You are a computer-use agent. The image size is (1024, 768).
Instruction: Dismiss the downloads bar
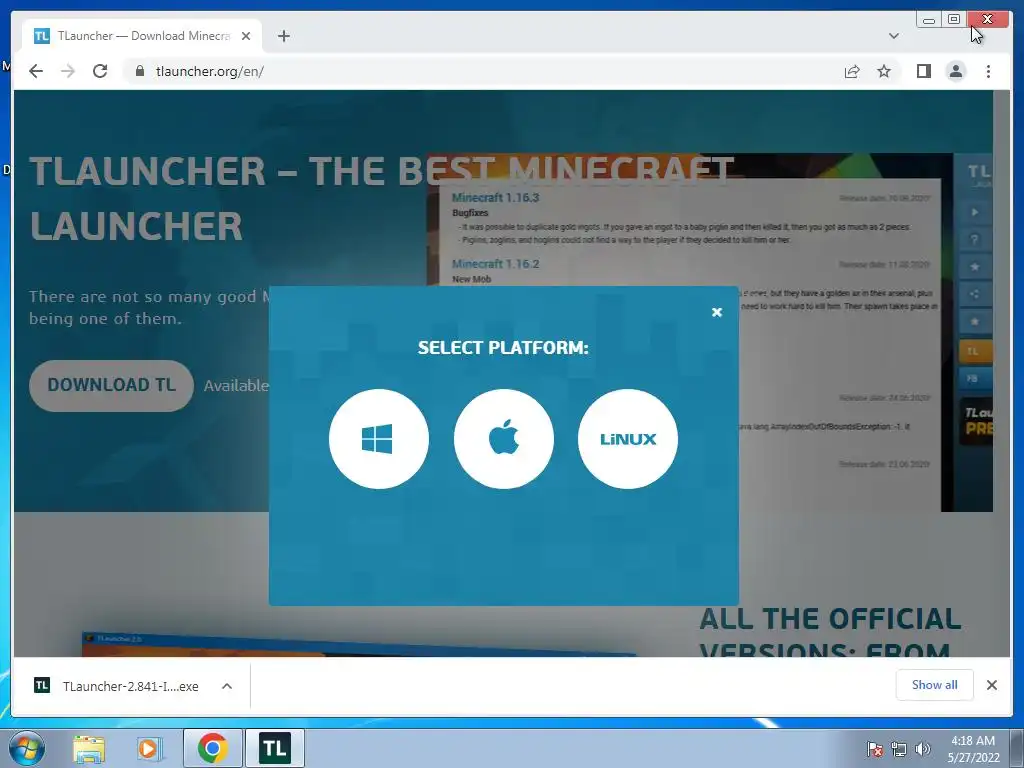pyautogui.click(x=991, y=684)
